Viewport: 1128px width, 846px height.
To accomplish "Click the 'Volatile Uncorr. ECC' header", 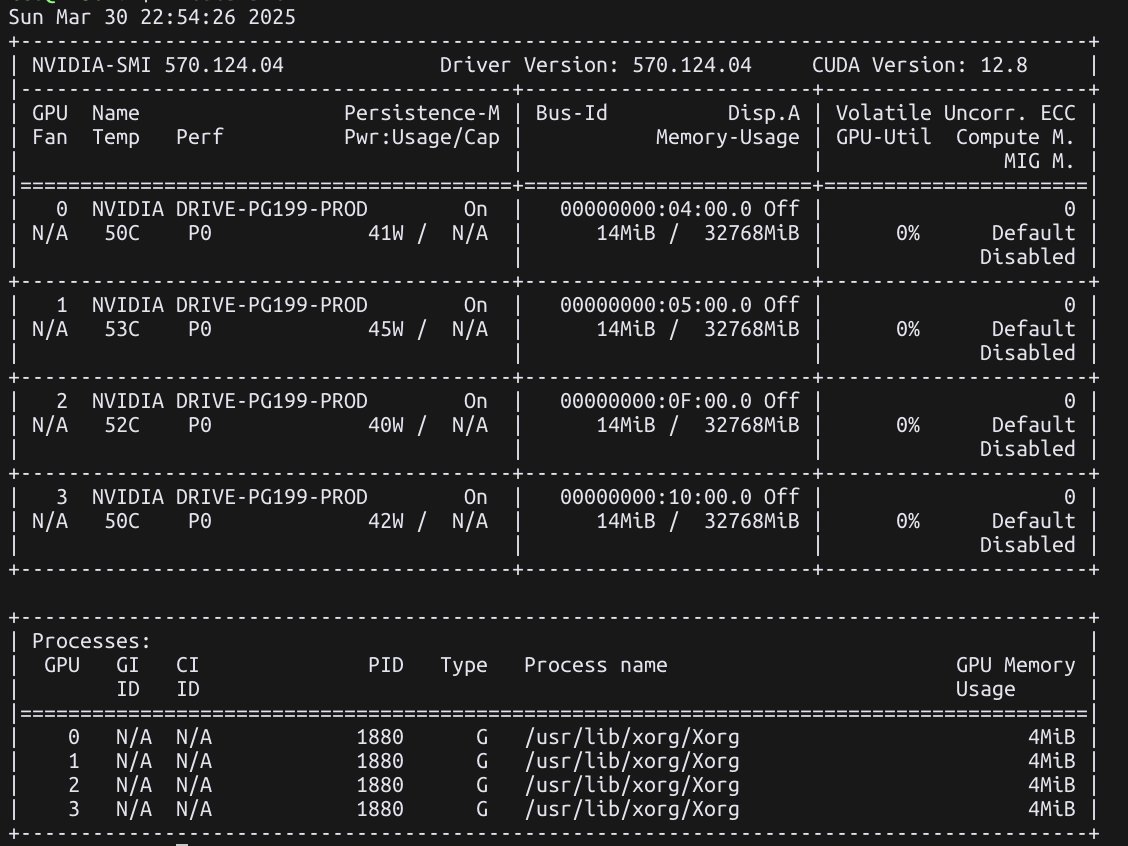I will click(955, 114).
